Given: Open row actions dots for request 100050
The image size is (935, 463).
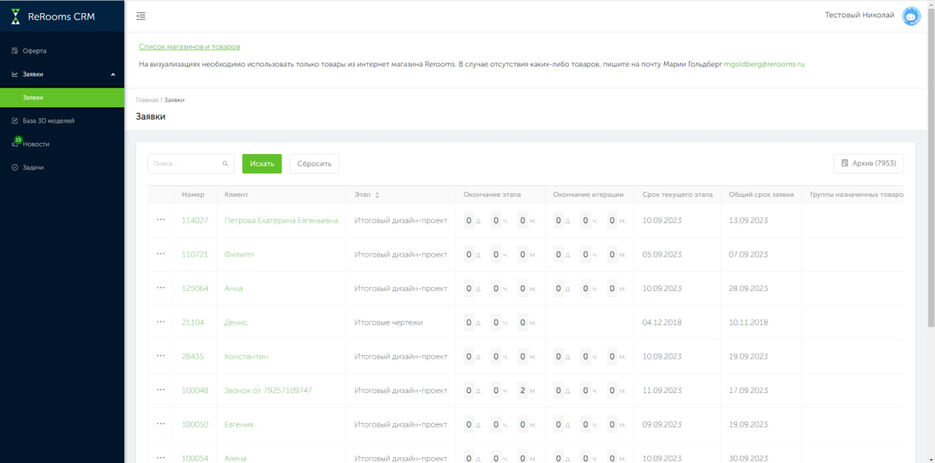Looking at the screenshot, I should (x=160, y=424).
